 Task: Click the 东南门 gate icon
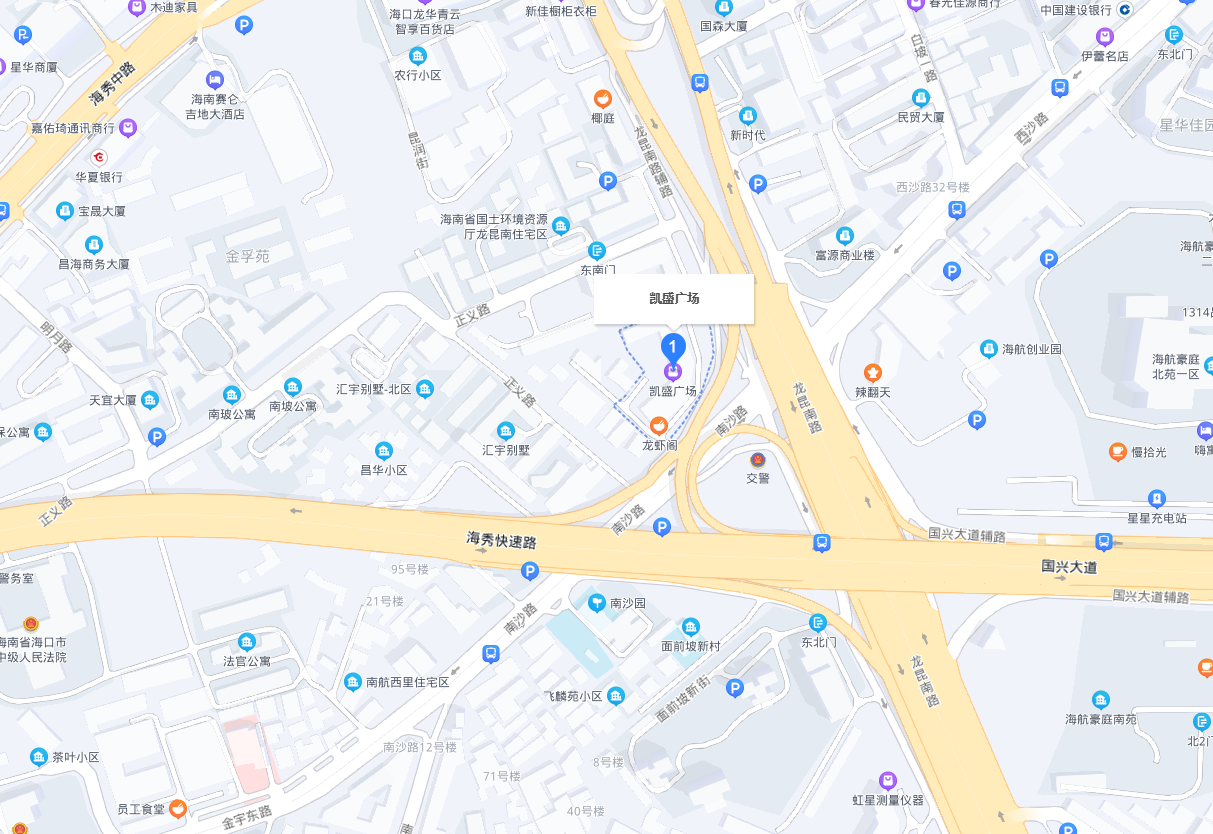597,250
